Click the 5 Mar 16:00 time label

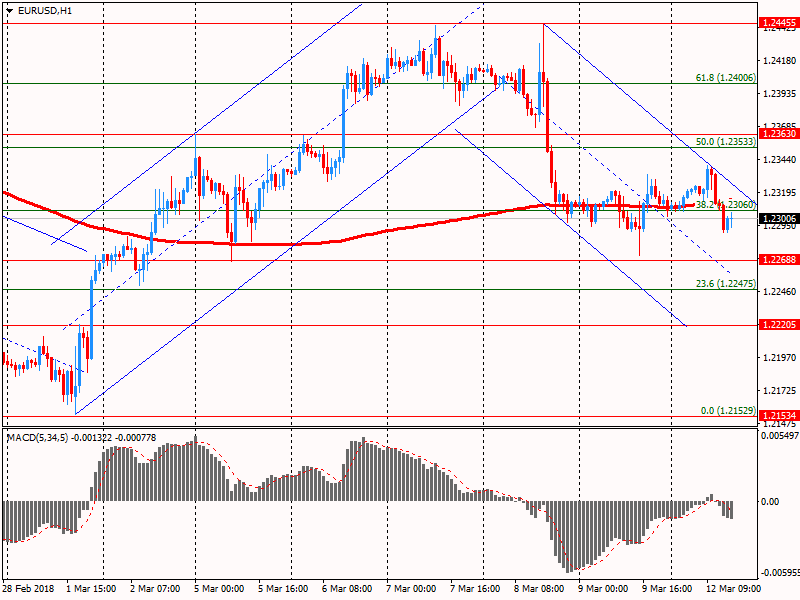point(283,588)
